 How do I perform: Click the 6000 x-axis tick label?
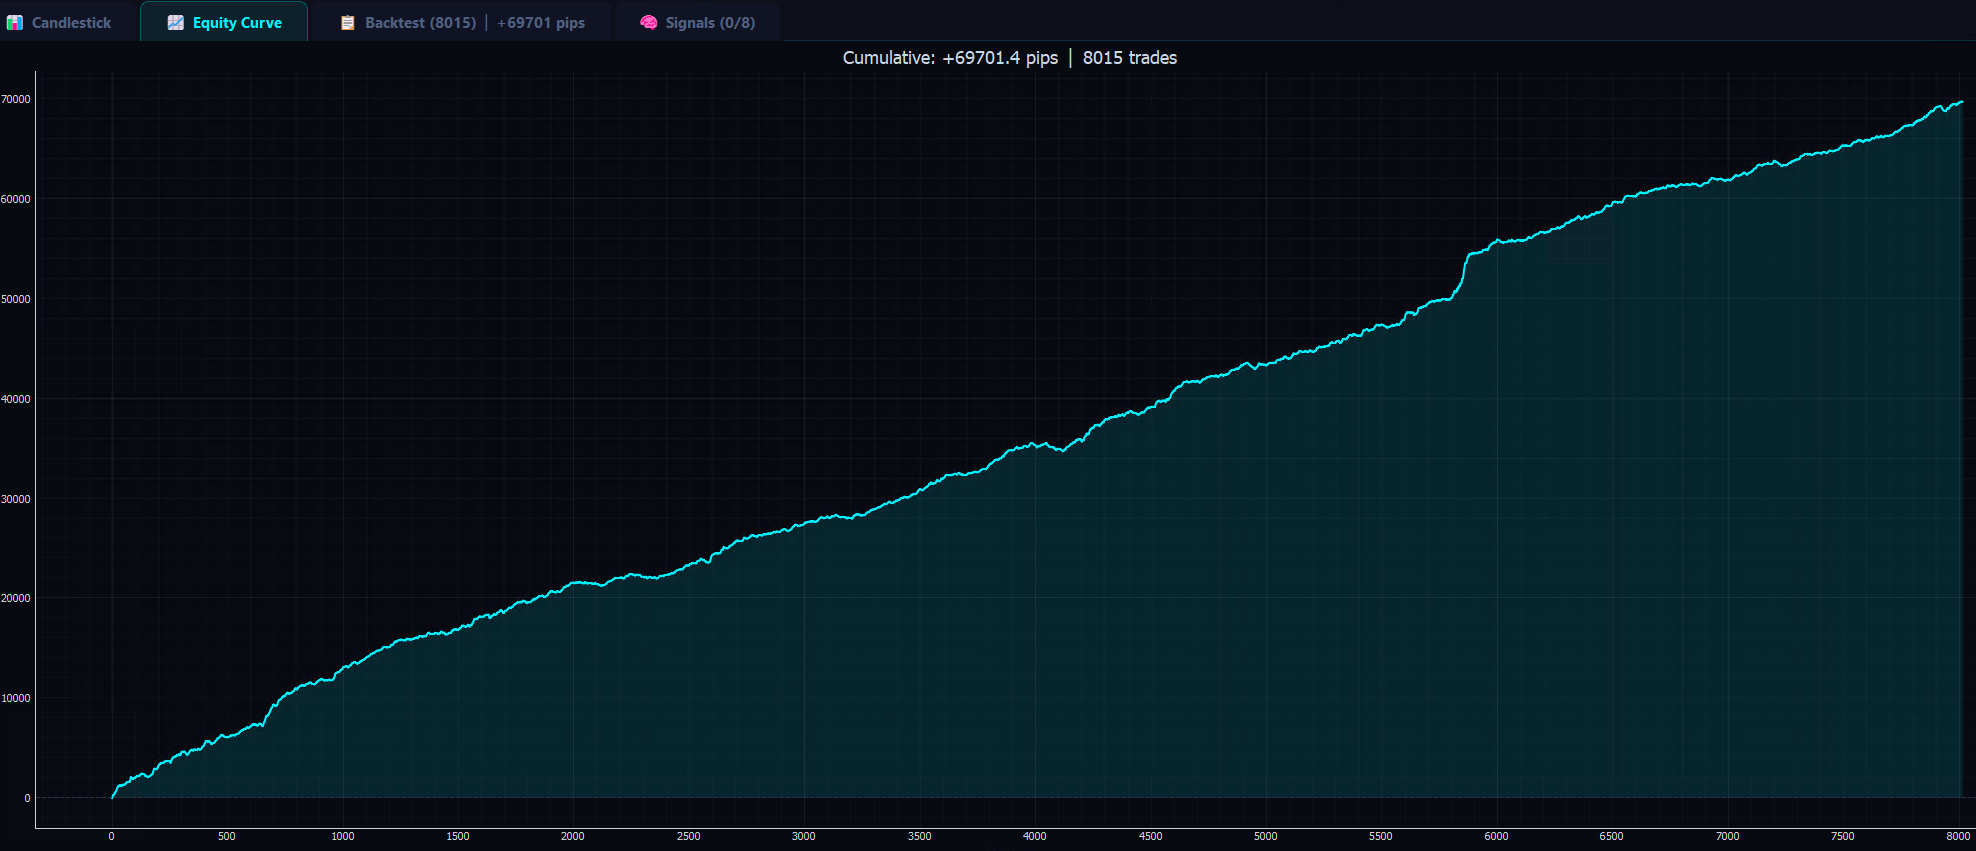click(x=1497, y=836)
